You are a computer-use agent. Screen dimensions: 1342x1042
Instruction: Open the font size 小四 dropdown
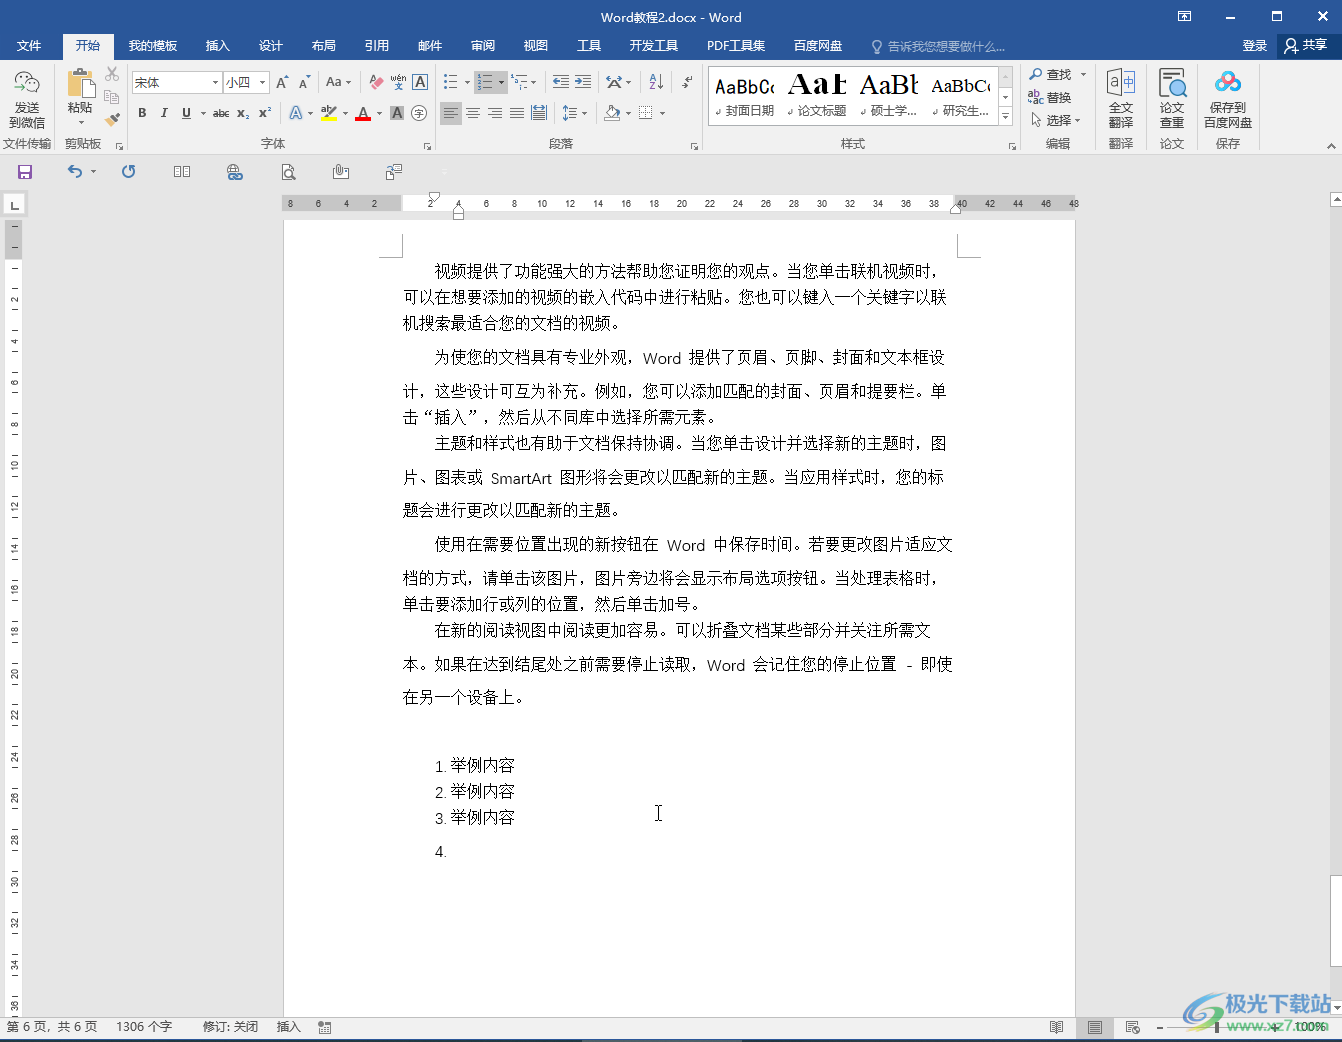tap(262, 83)
